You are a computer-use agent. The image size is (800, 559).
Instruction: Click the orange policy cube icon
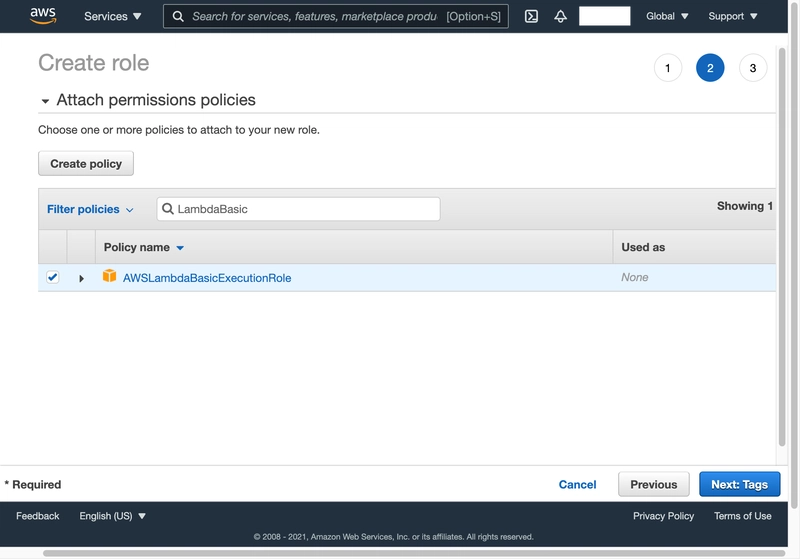[x=109, y=276]
